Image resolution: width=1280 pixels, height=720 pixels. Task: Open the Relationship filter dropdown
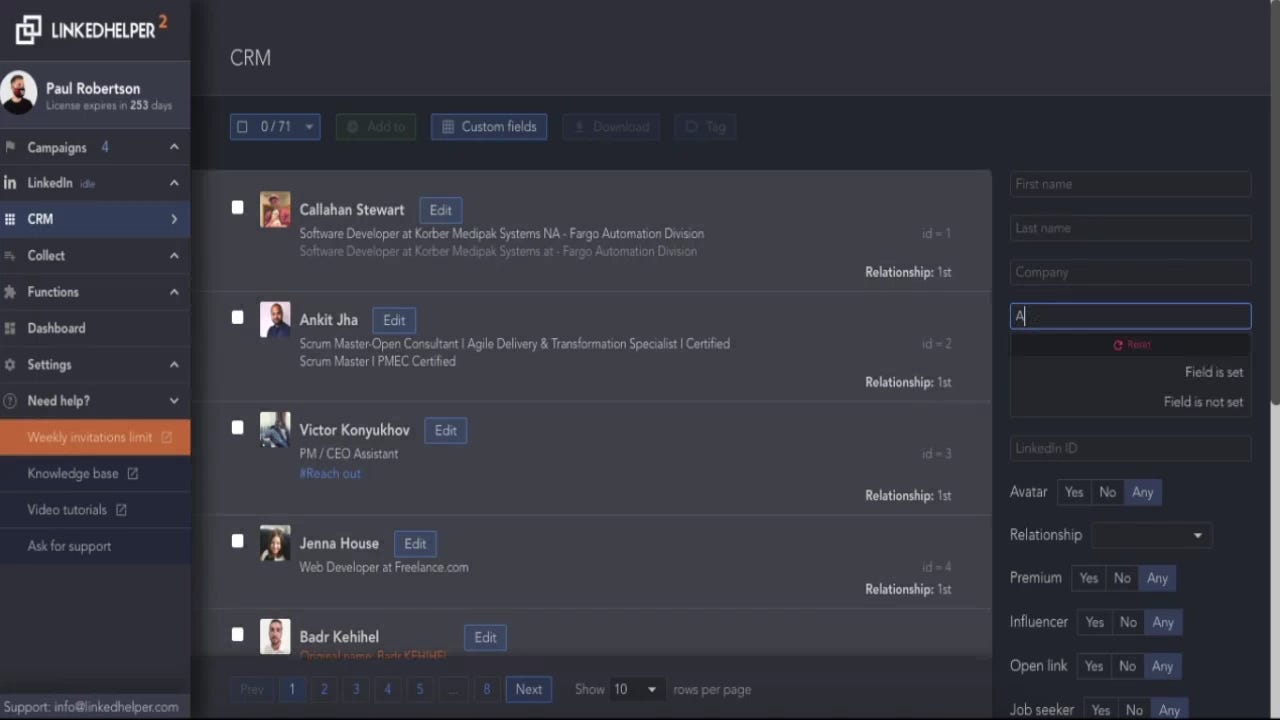pos(1151,535)
